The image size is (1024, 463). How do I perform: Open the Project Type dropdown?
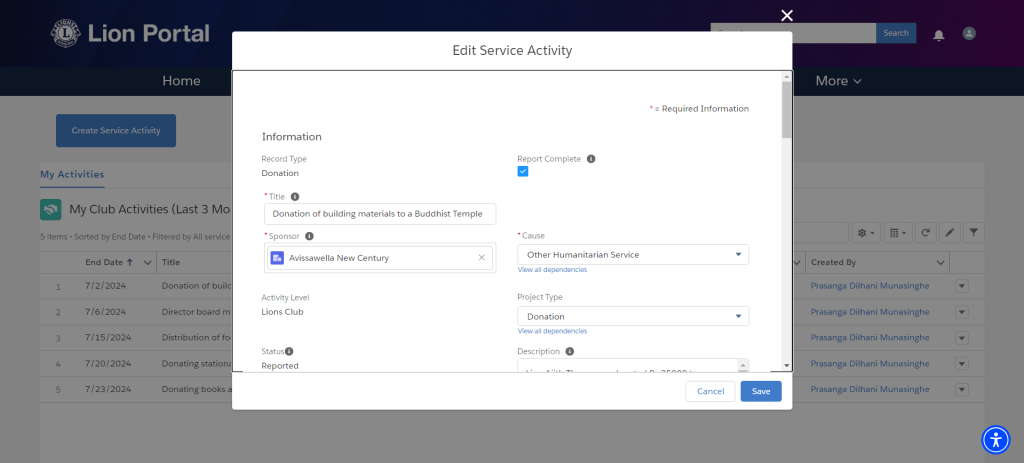coord(633,316)
